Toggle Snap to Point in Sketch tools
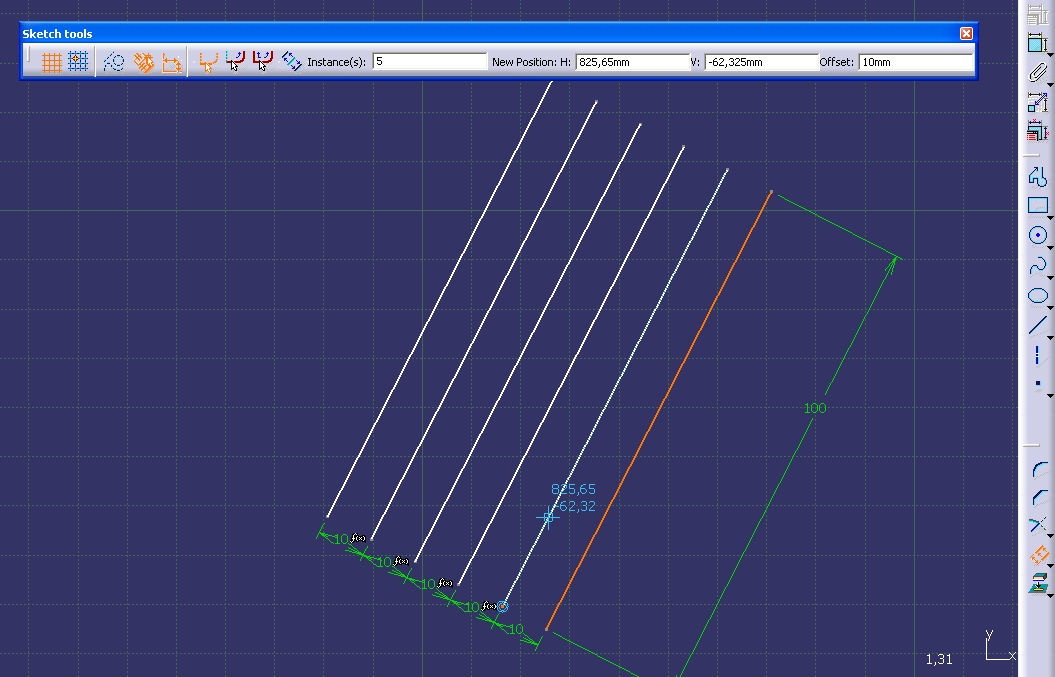Screen dimensions: 1055x677 [x=78, y=62]
